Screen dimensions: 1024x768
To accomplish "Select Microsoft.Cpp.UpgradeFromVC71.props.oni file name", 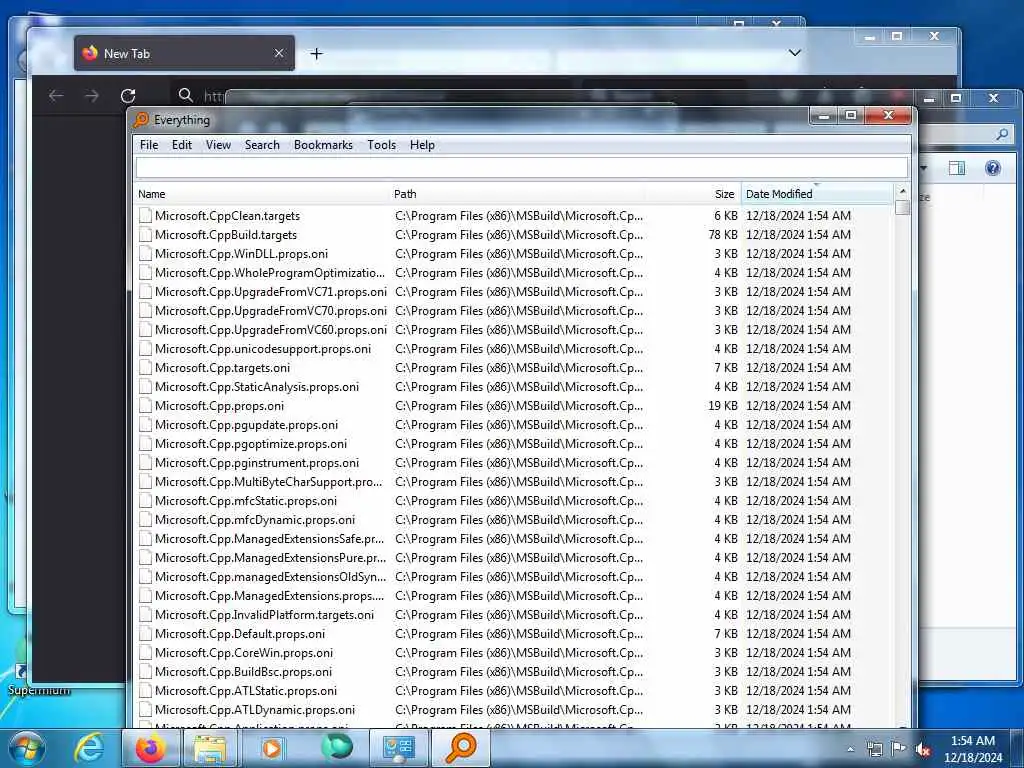I will [x=270, y=292].
